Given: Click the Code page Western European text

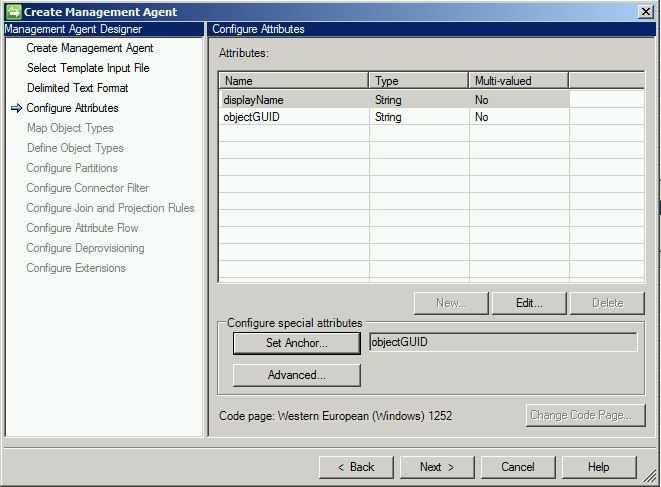Looking at the screenshot, I should pos(336,416).
